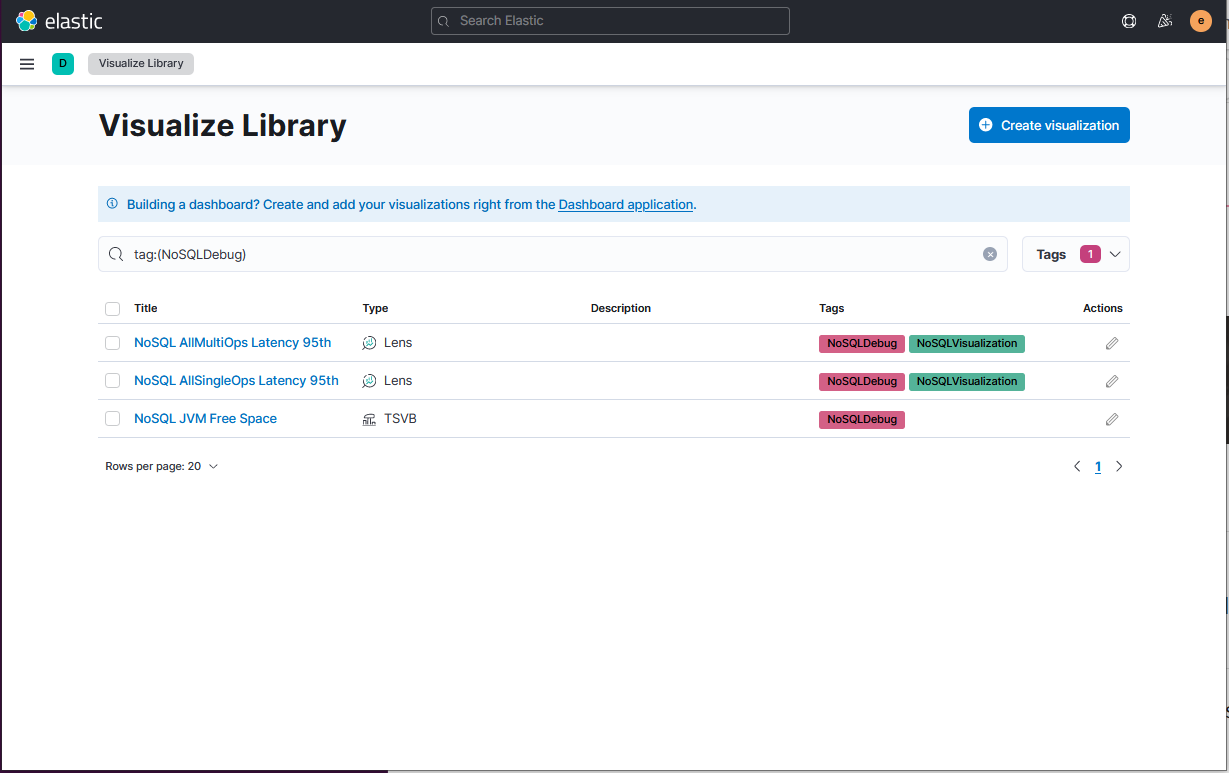Click the TSVB icon next to NoSQL JVM Free Space

(369, 419)
